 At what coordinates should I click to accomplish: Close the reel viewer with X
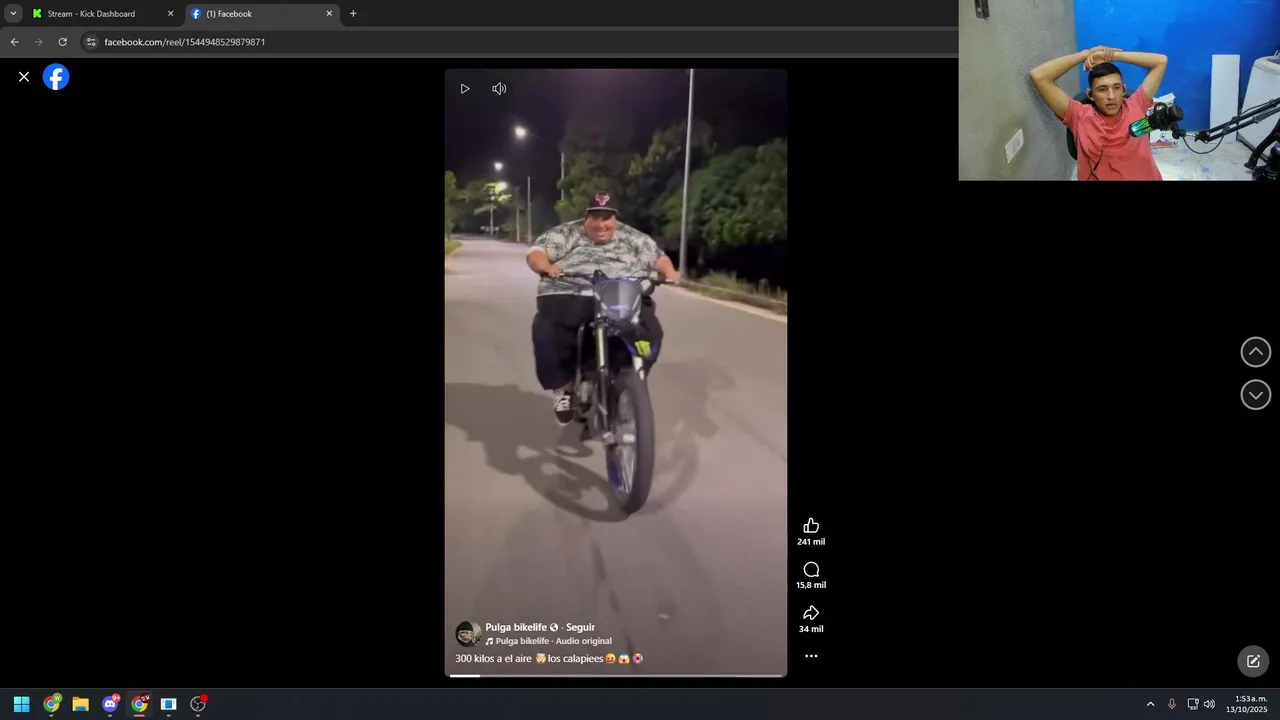pyautogui.click(x=24, y=77)
